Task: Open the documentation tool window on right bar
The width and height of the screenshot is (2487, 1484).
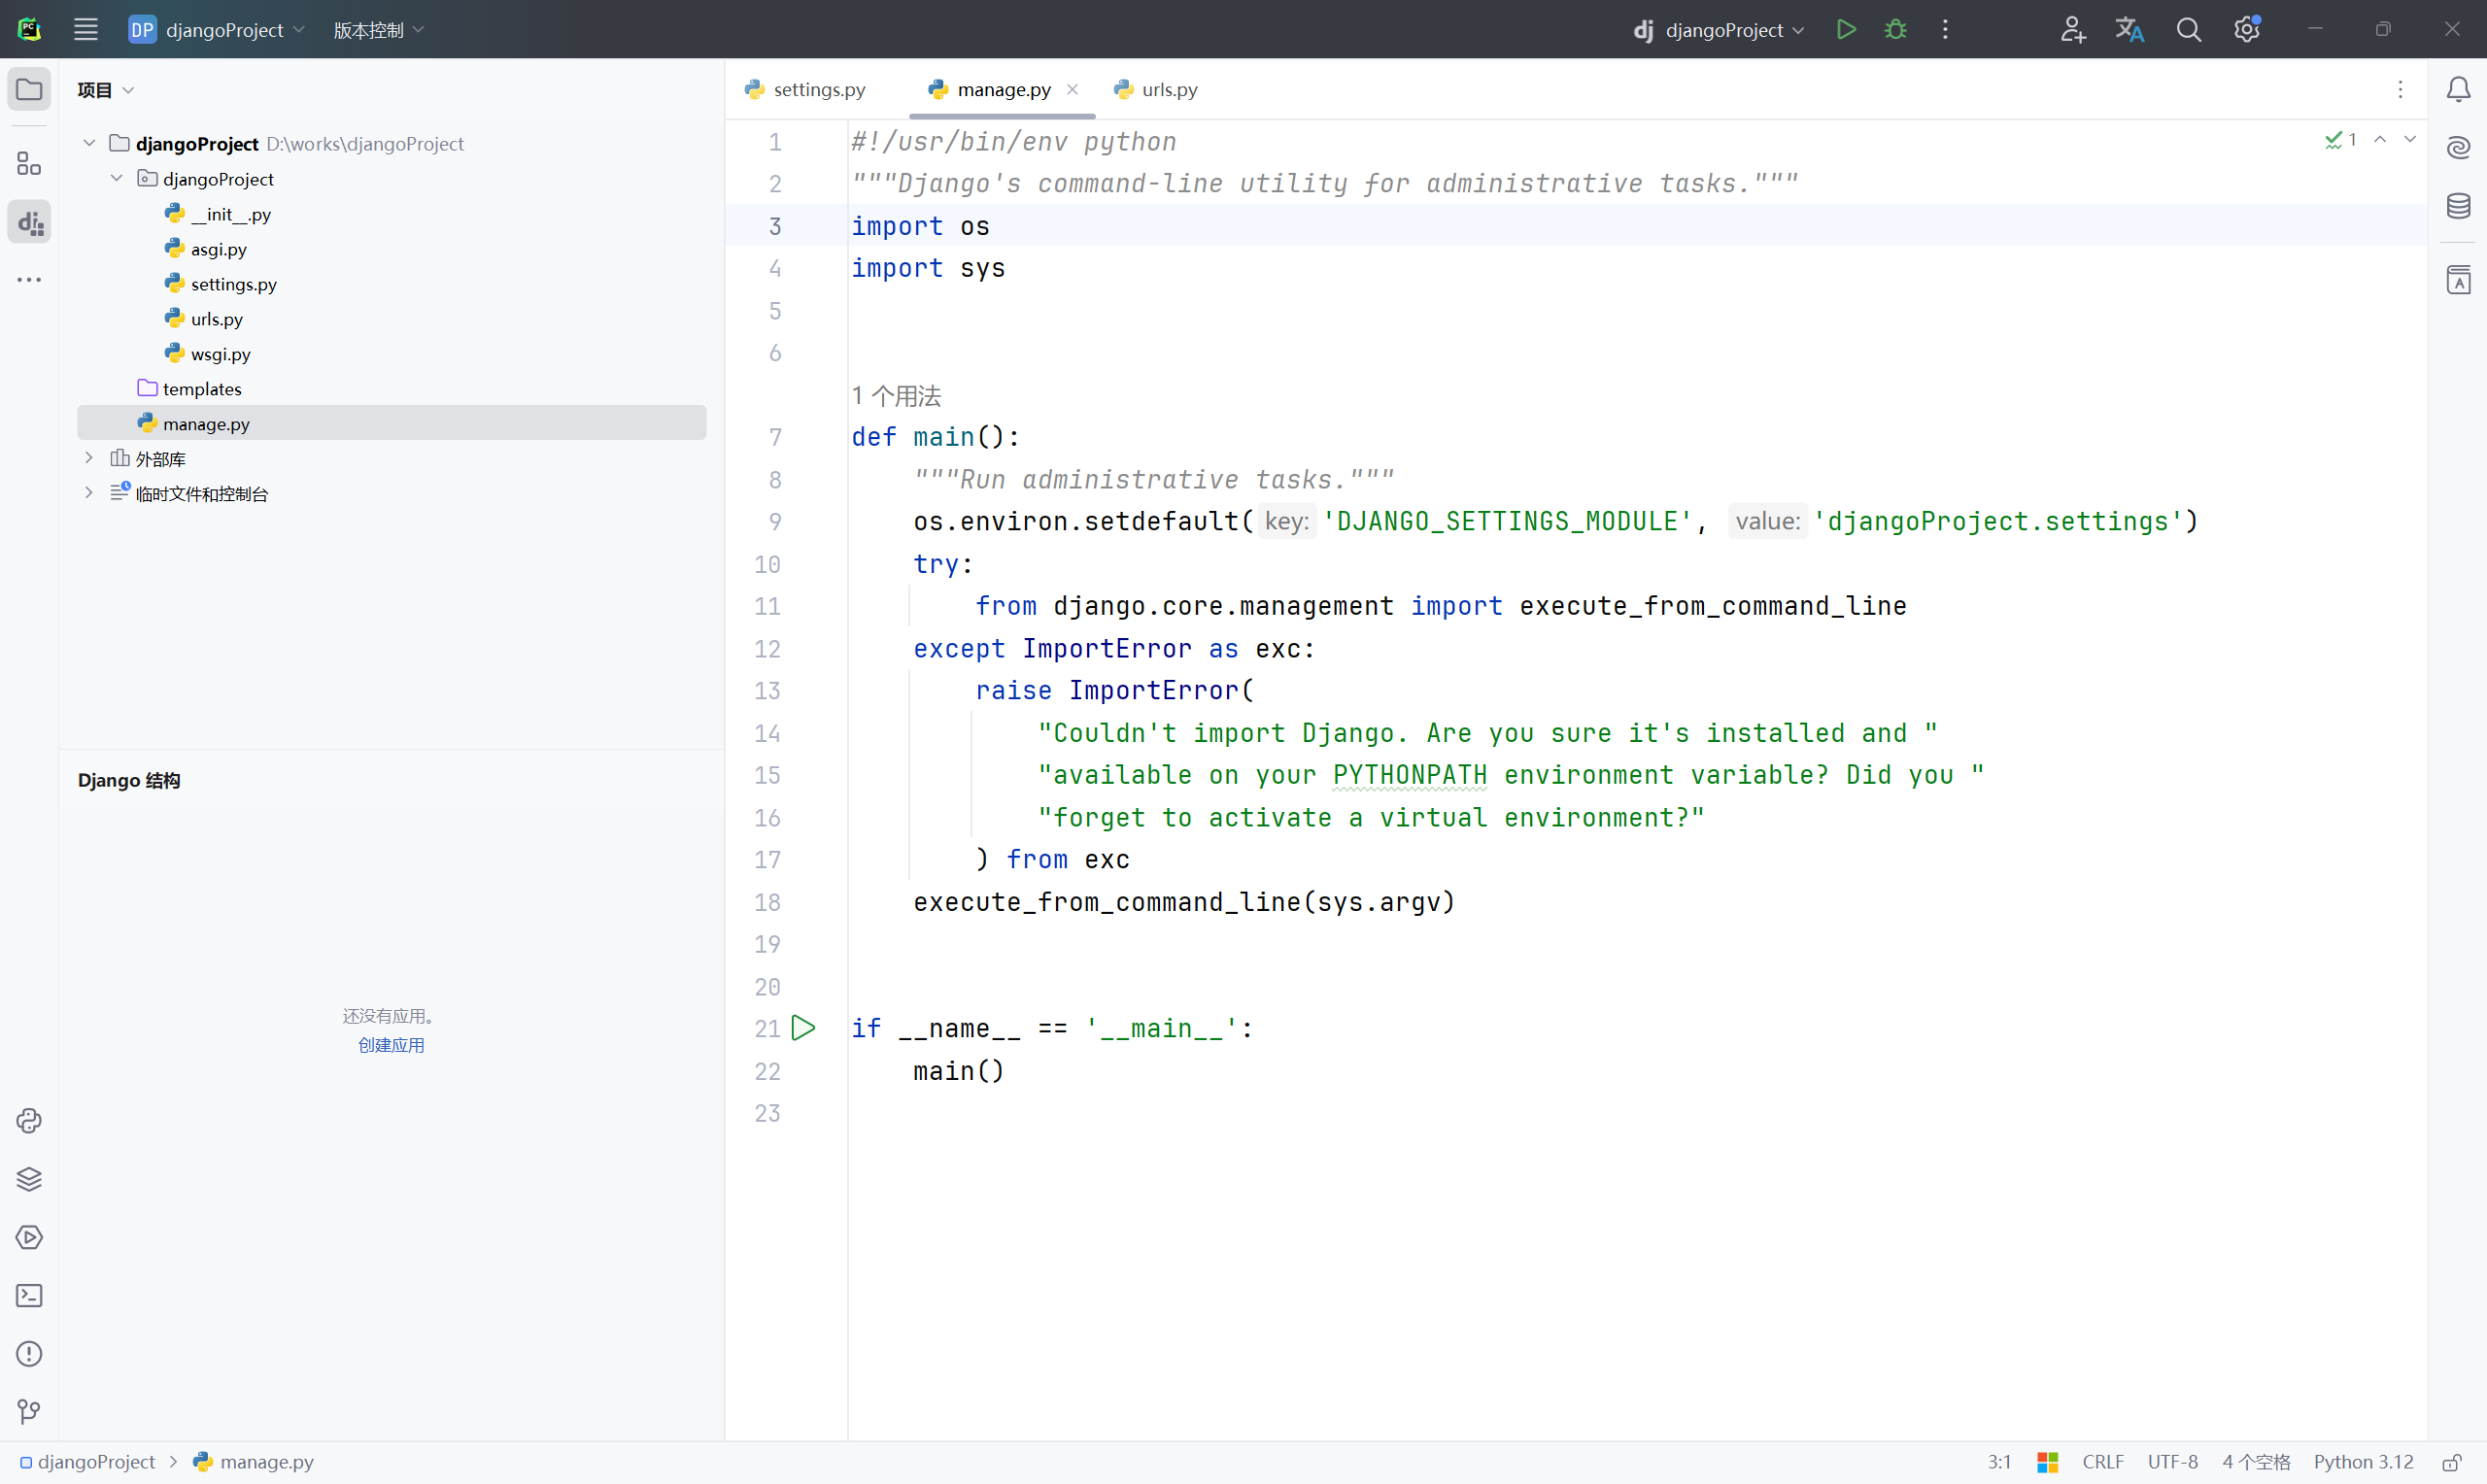Action: coord(2458,280)
